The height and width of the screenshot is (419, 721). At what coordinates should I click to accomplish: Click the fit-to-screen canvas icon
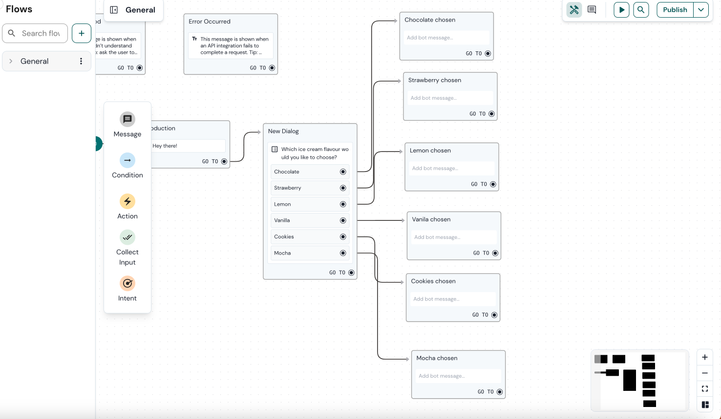coord(705,389)
